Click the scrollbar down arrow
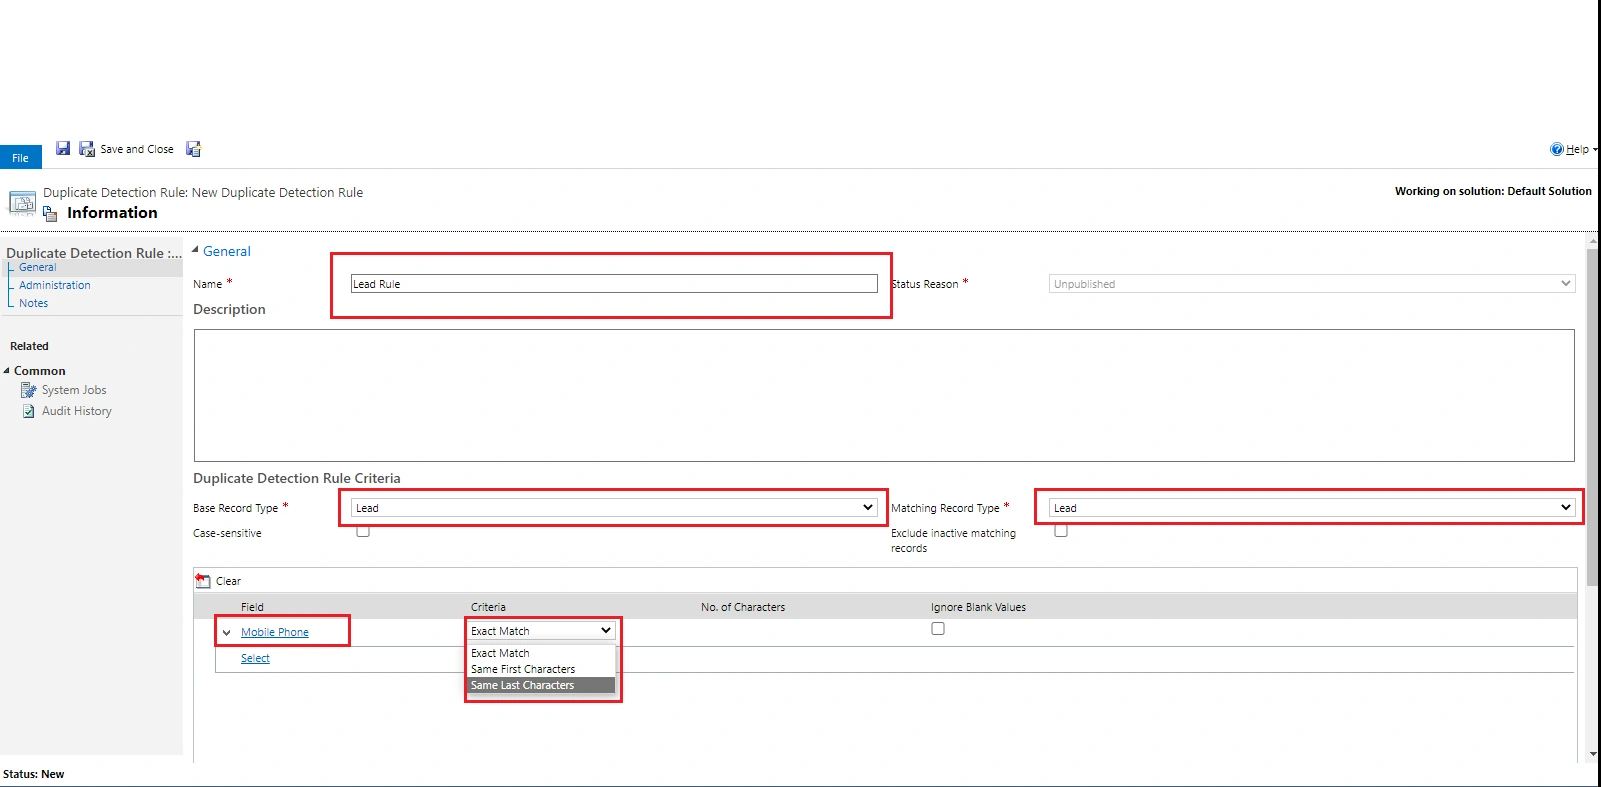 click(x=1593, y=755)
